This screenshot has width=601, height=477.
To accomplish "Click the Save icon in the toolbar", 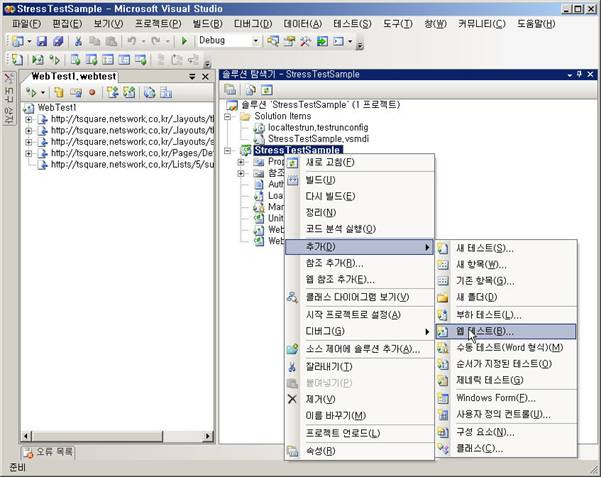I will pyautogui.click(x=42, y=41).
